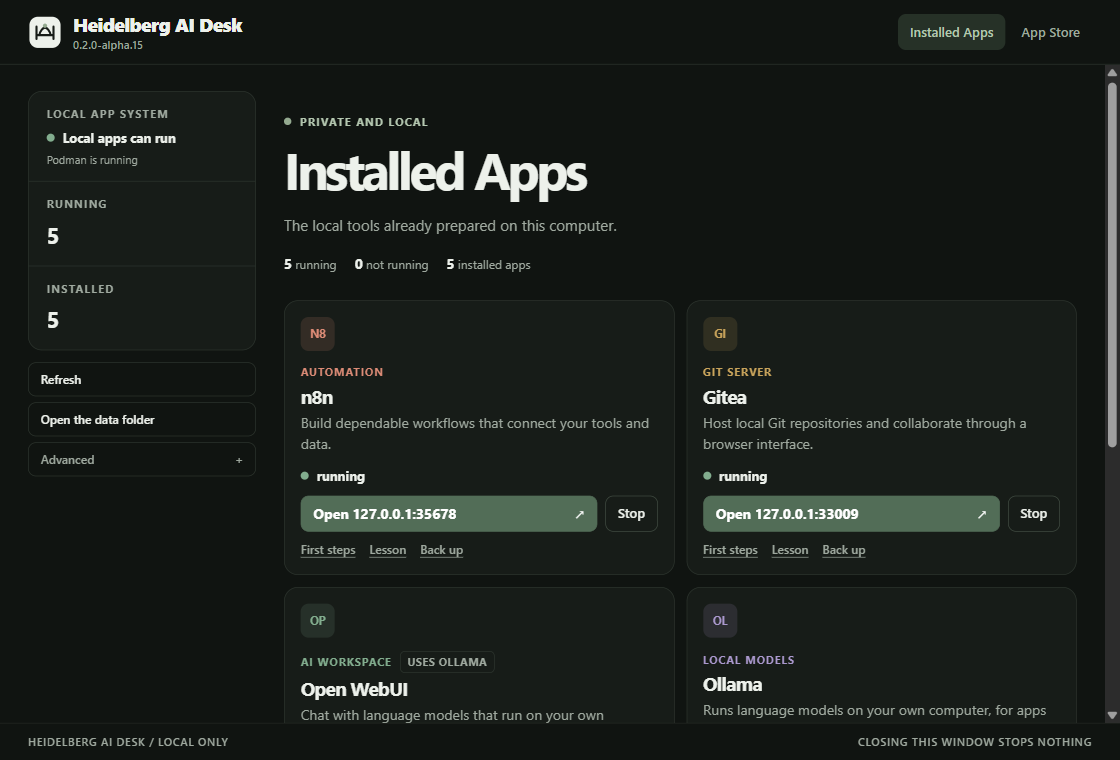1120x760 pixels.
Task: Open the App Store tab
Action: click(1050, 32)
